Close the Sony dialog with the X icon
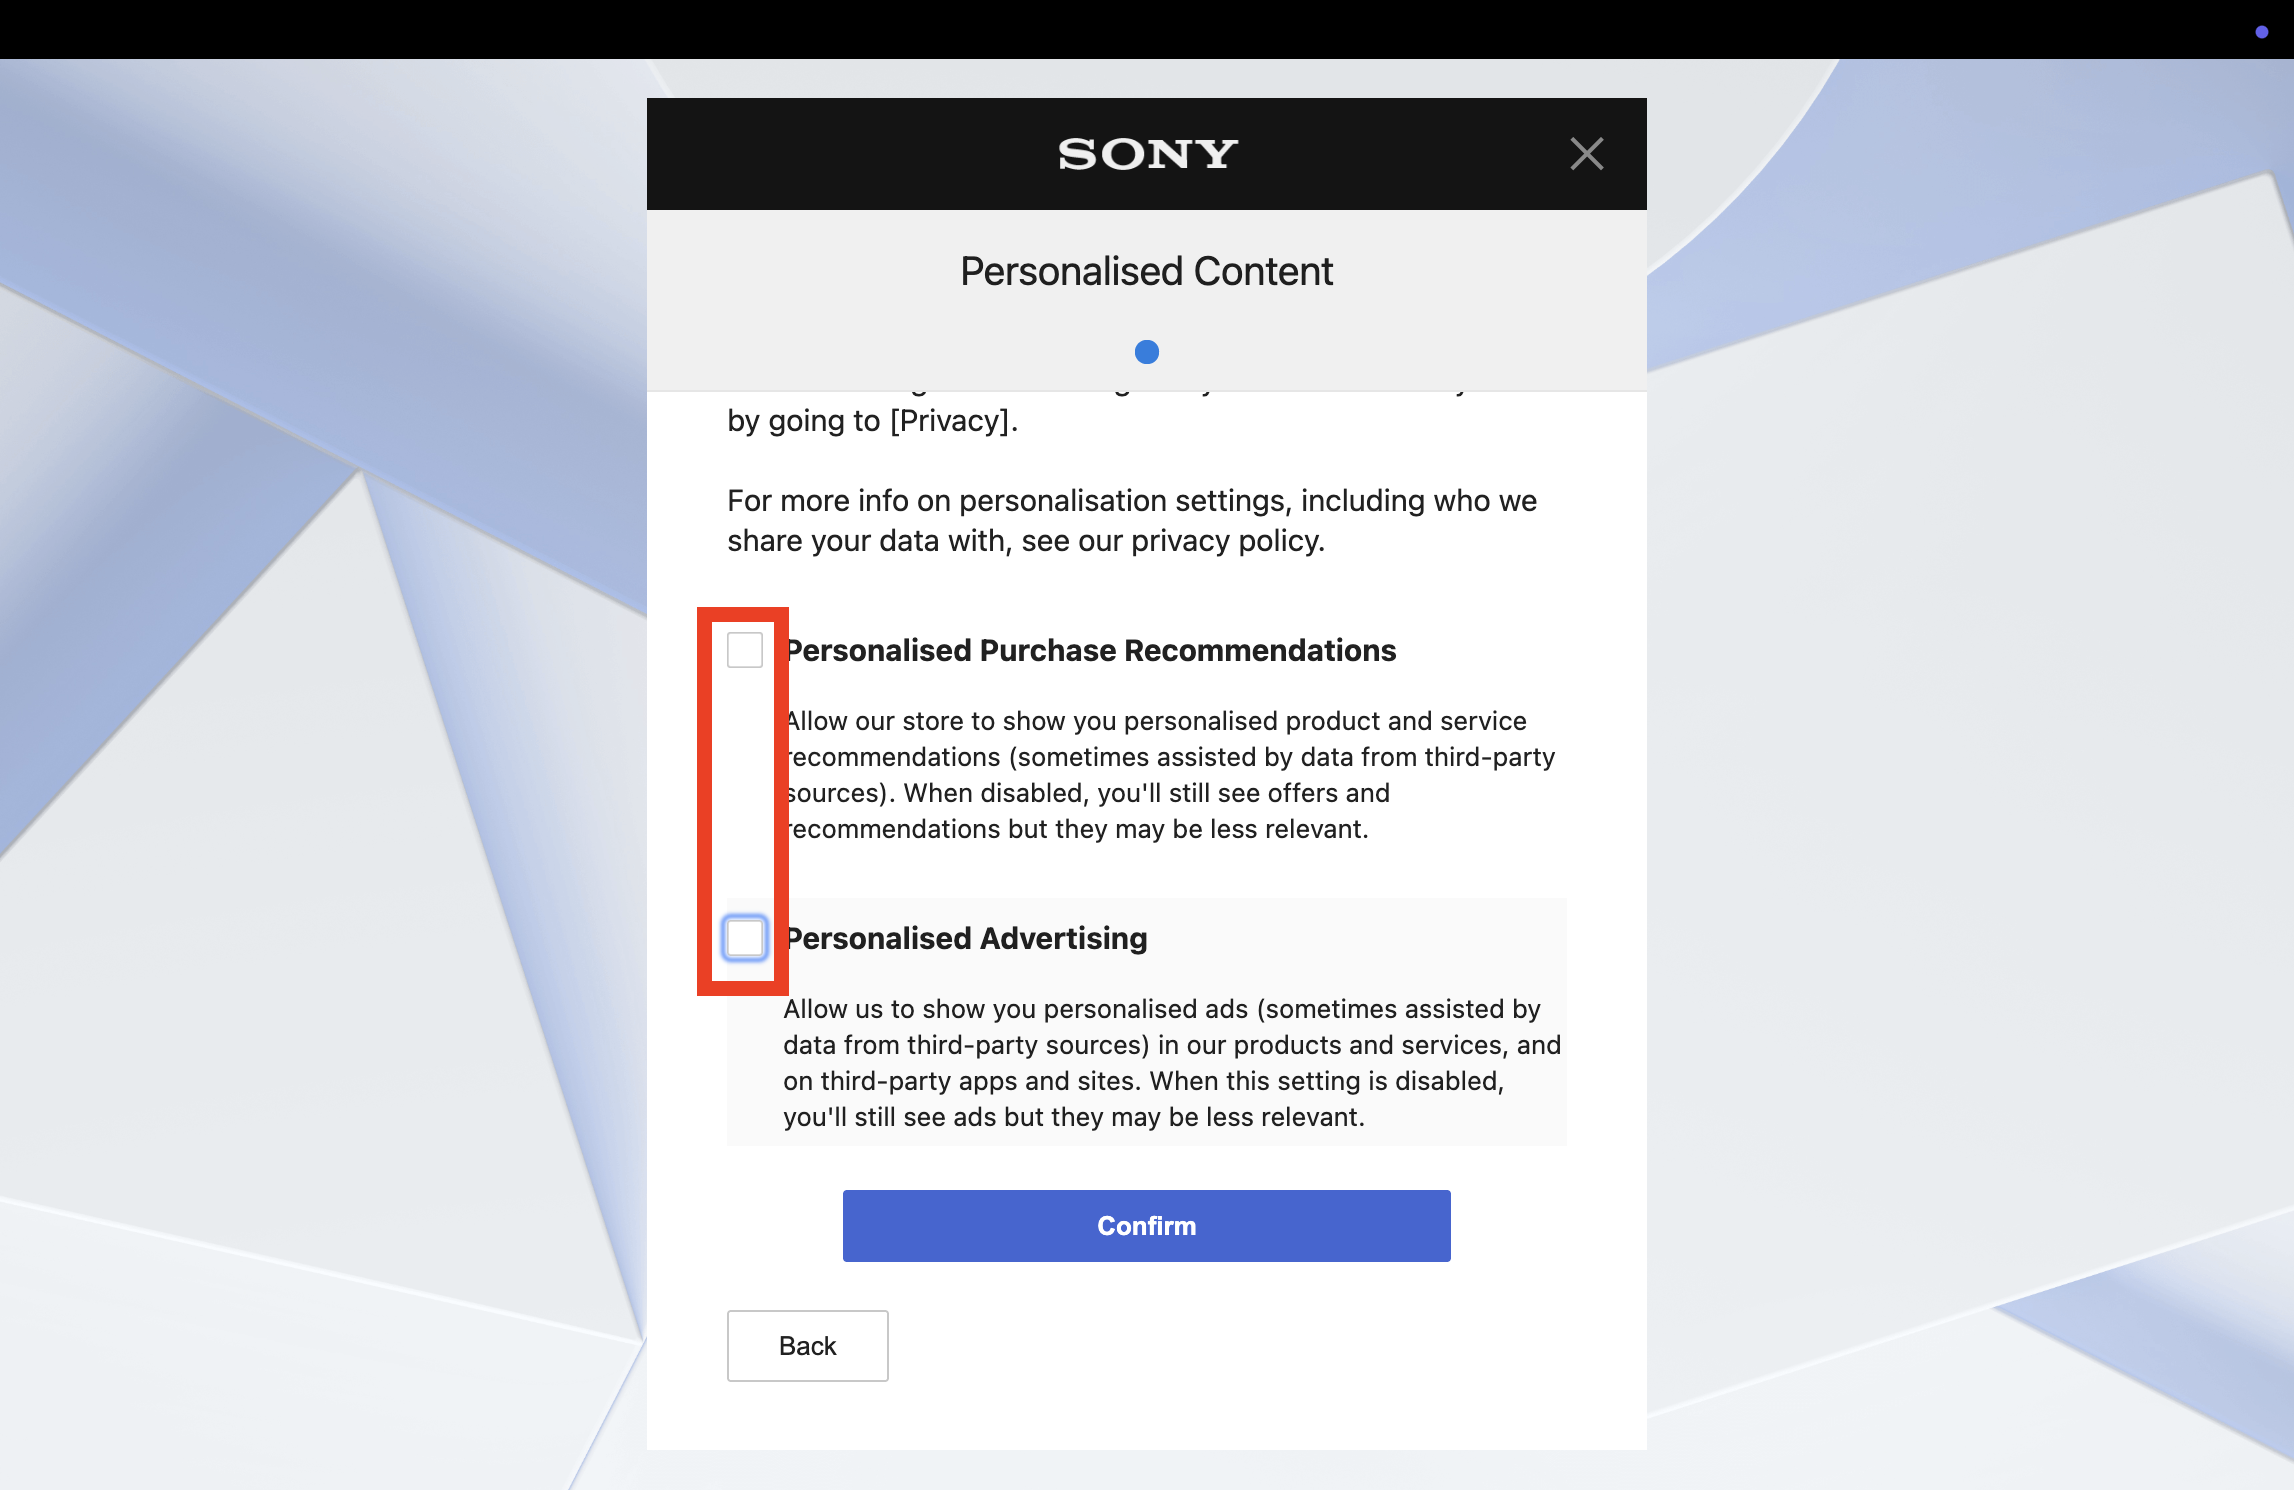 (x=1586, y=154)
